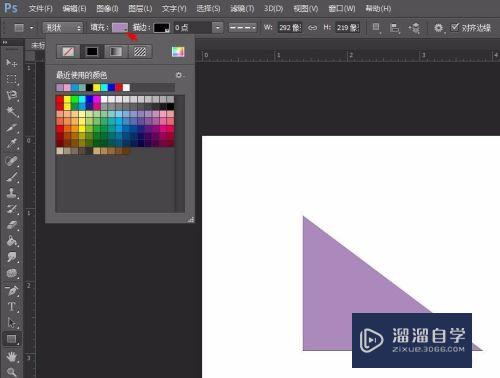Select the Type tool
The image size is (500, 378).
point(11,306)
